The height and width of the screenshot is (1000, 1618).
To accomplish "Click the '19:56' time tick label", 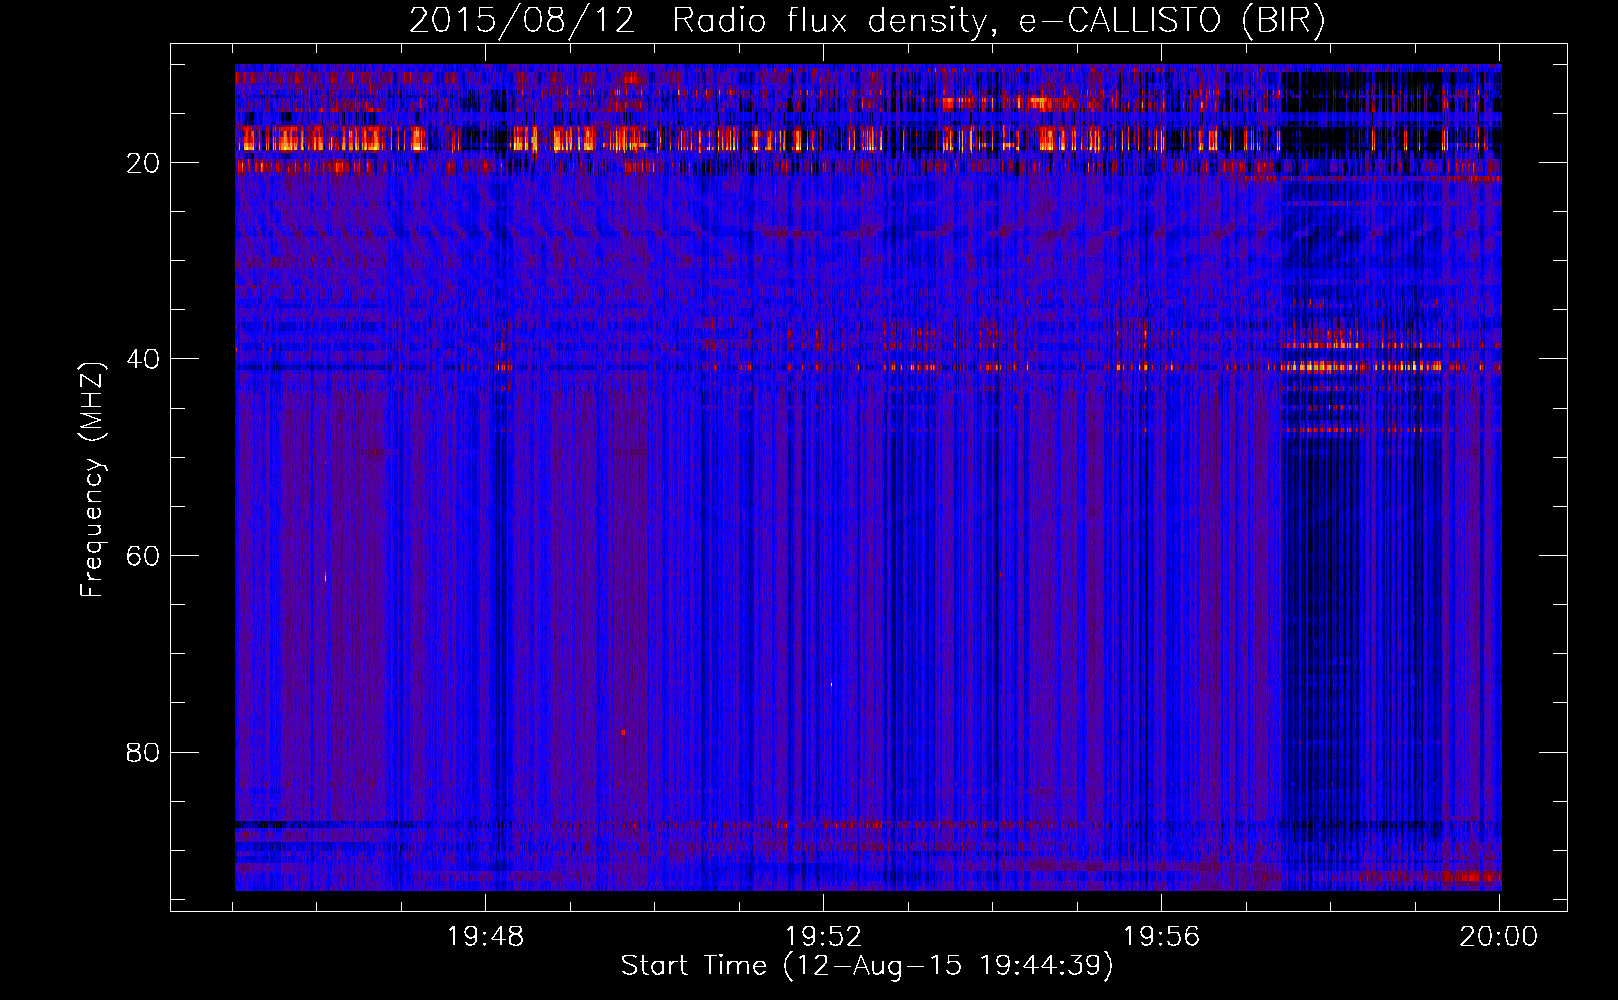I will (x=1161, y=937).
